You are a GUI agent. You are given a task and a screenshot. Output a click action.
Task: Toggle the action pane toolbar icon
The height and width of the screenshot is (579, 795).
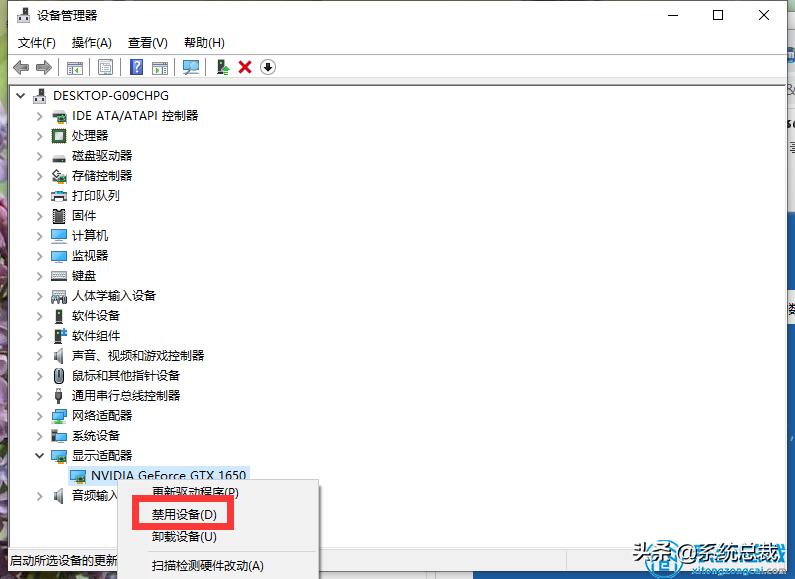[x=160, y=67]
